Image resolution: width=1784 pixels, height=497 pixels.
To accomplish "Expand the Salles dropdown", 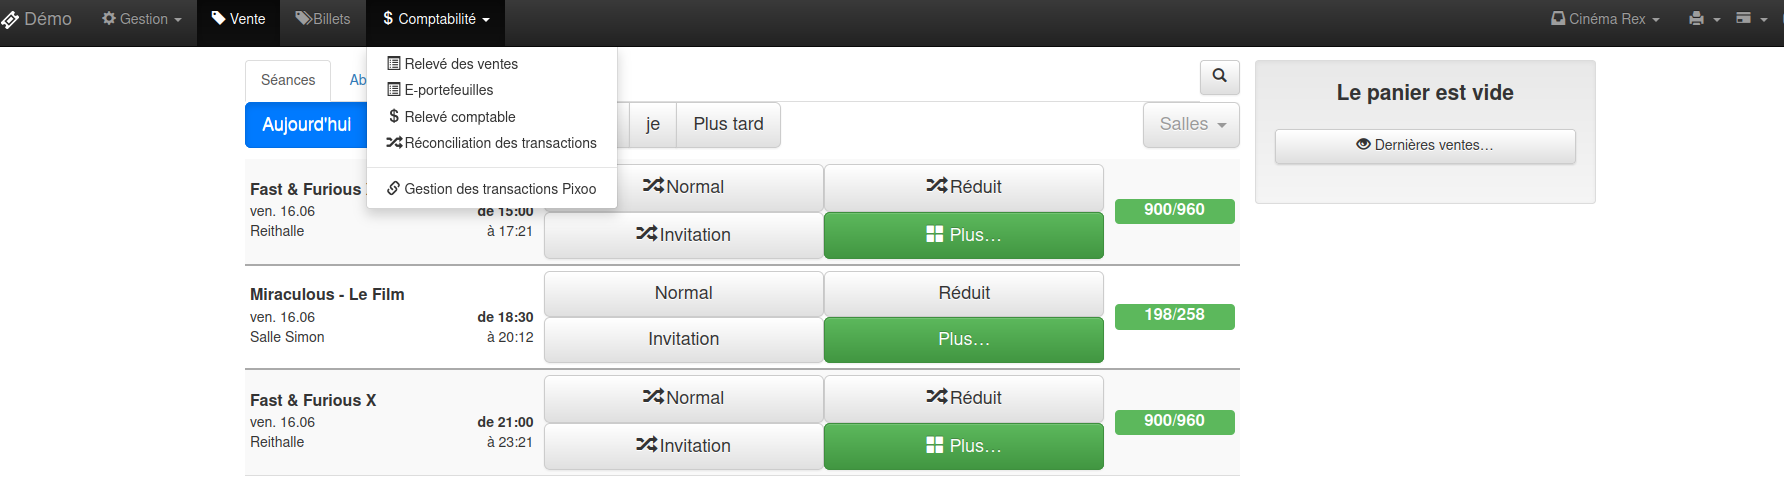I will click(x=1191, y=124).
